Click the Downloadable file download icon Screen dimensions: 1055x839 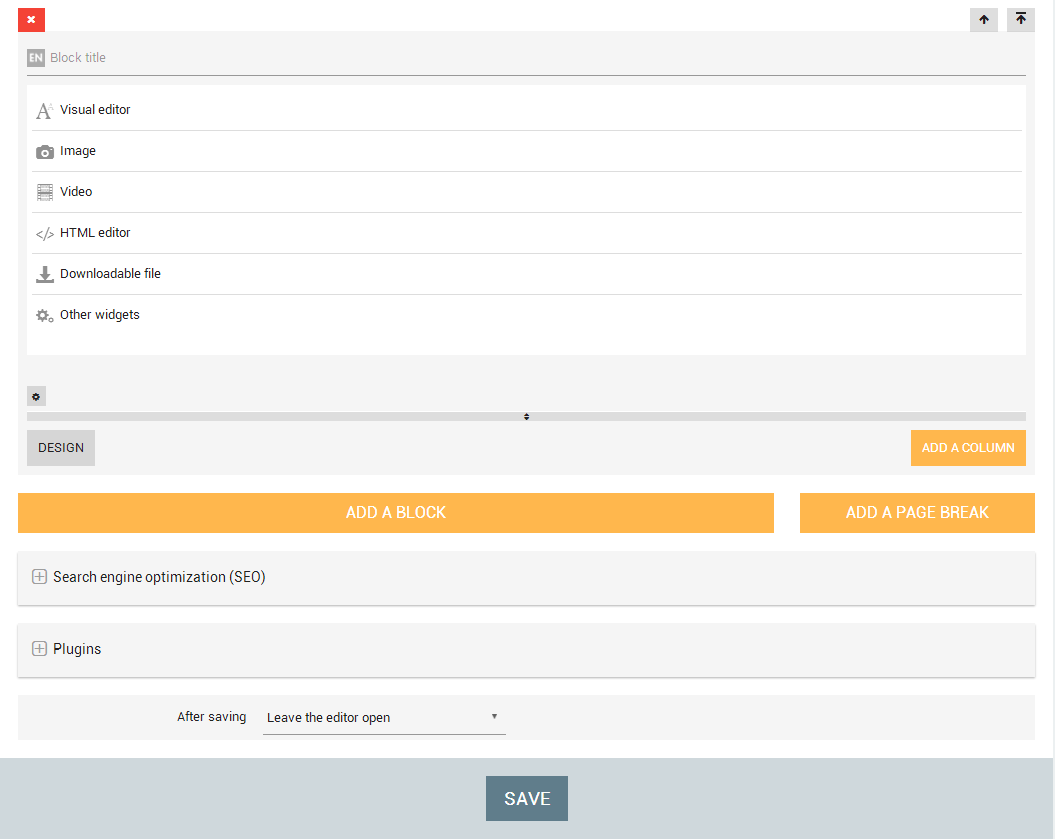tap(45, 274)
